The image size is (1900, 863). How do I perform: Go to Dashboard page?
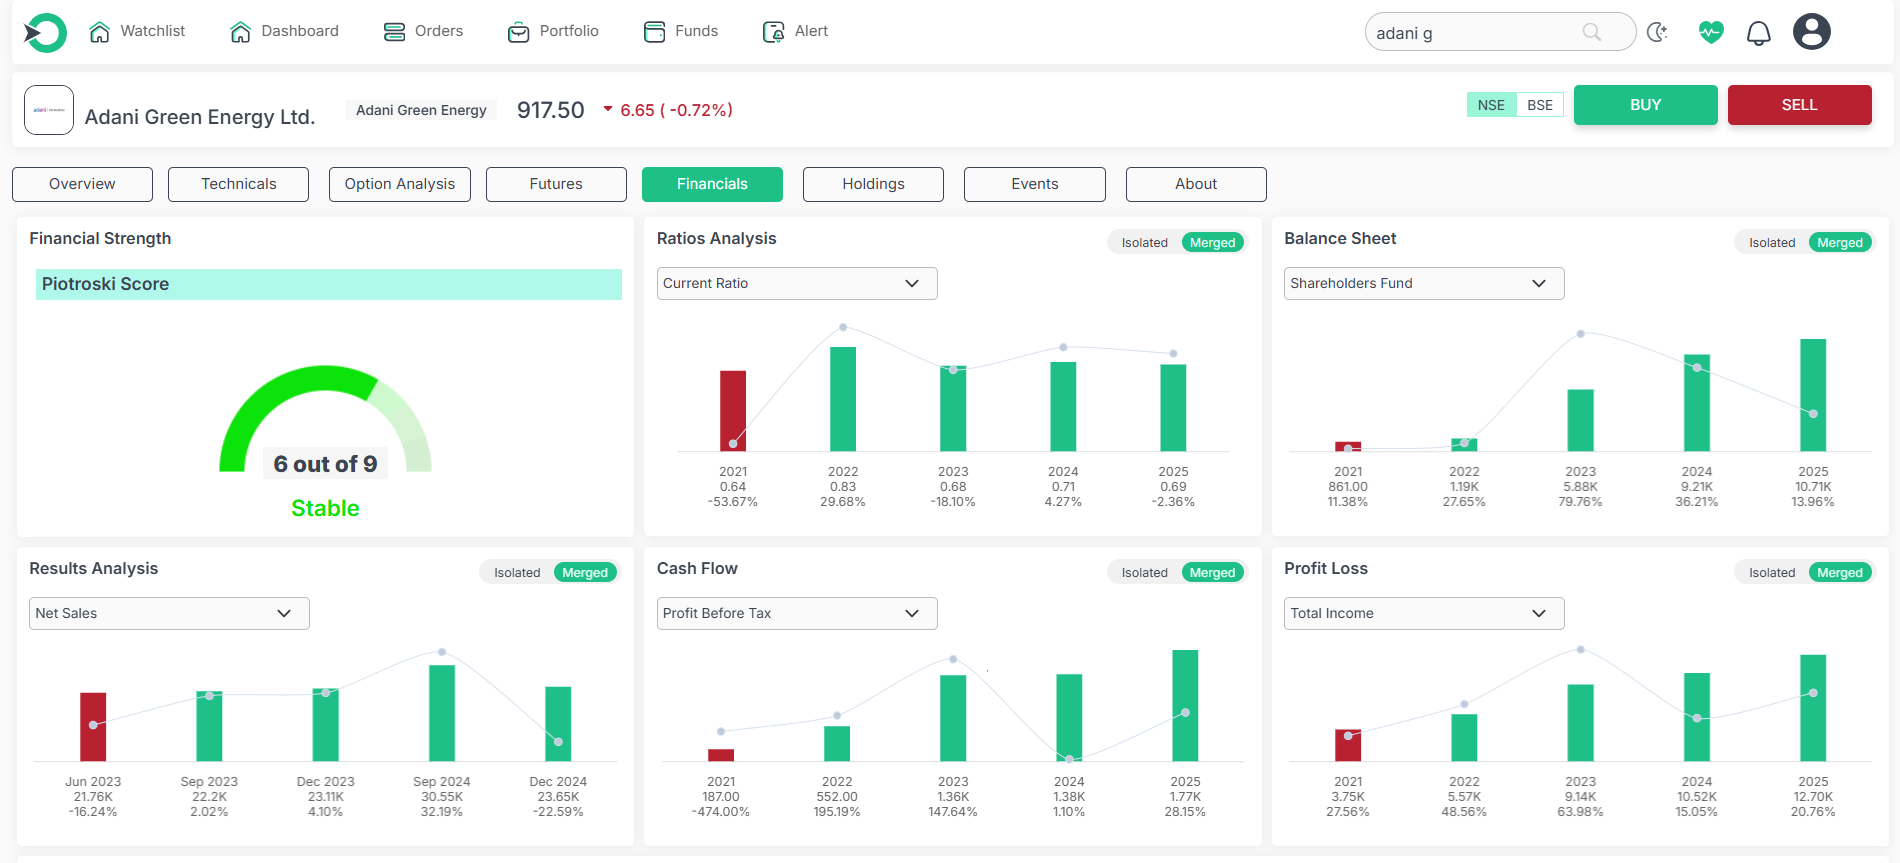(284, 32)
